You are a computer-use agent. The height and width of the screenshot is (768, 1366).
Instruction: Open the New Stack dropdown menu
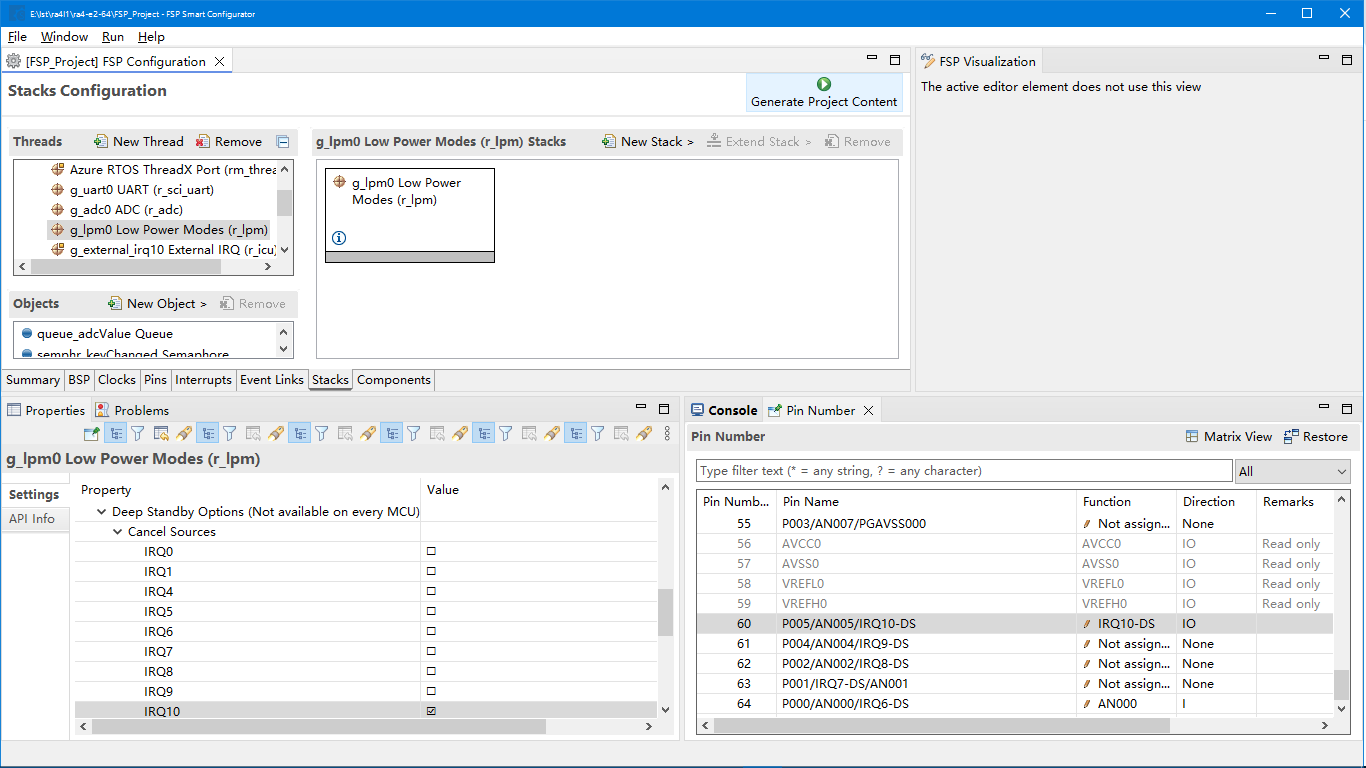[x=647, y=142]
